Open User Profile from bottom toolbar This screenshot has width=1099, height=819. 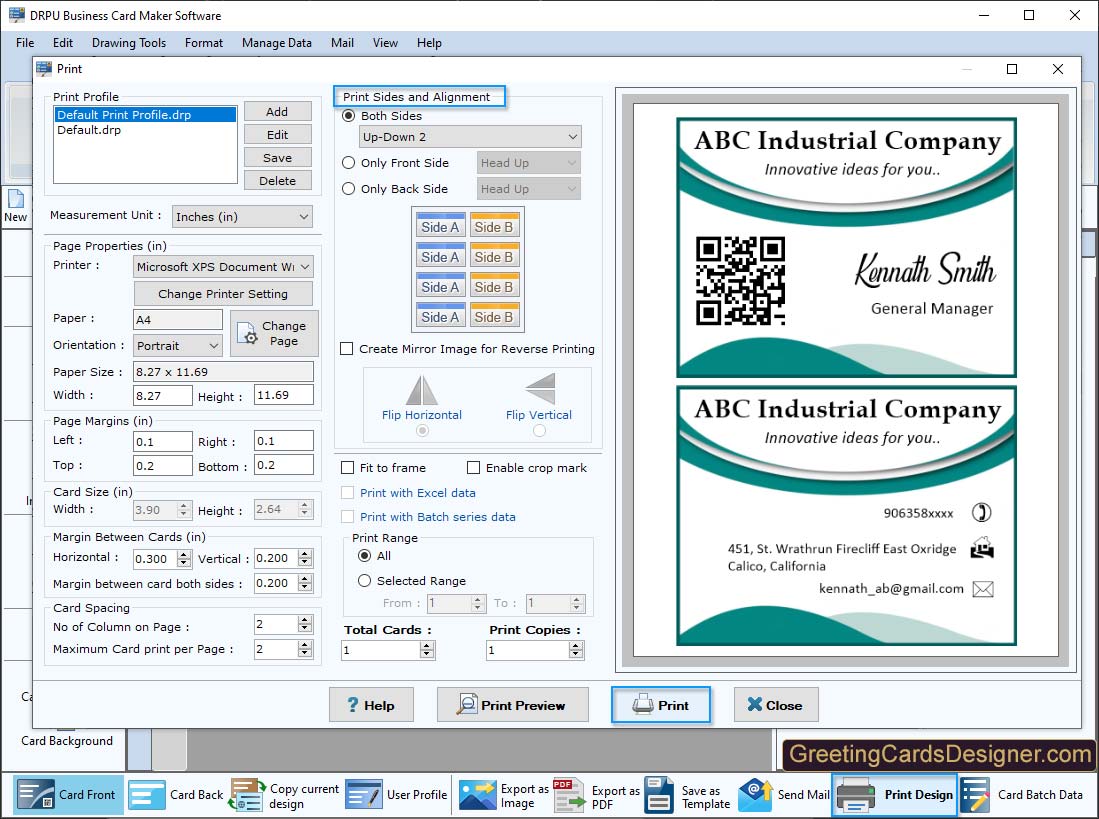396,794
